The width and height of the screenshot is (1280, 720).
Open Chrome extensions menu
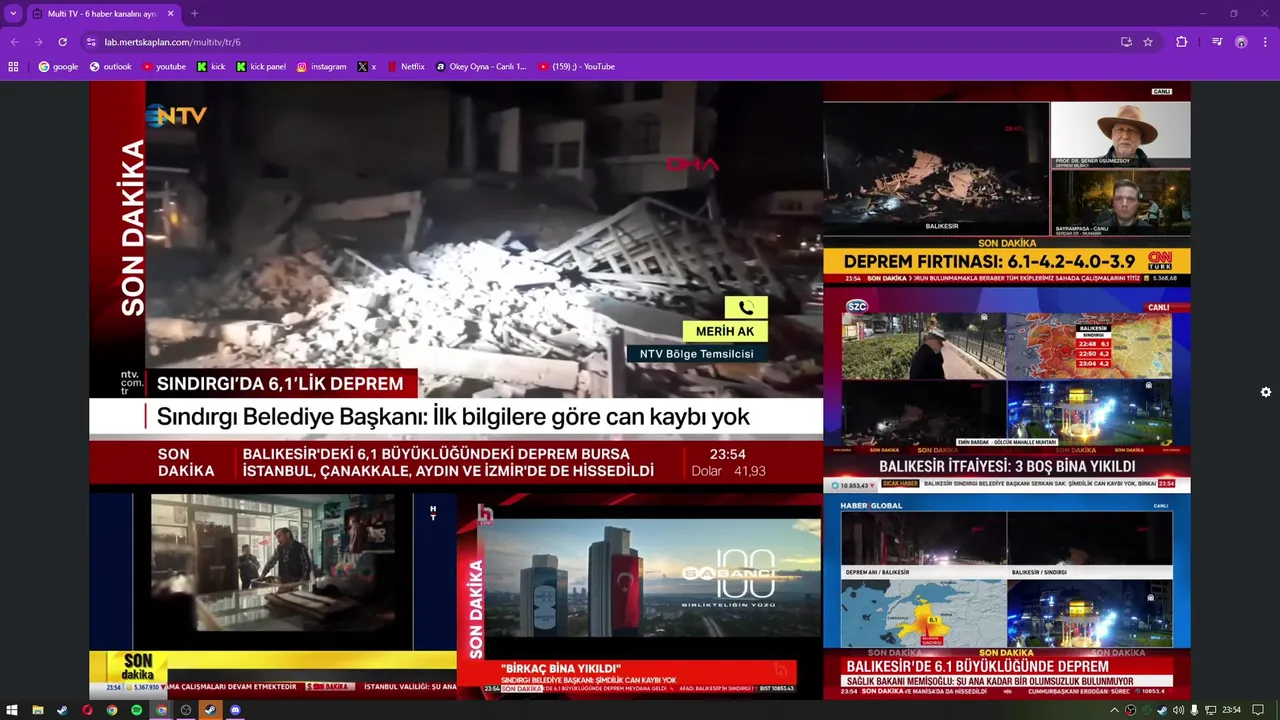[x=1181, y=42]
